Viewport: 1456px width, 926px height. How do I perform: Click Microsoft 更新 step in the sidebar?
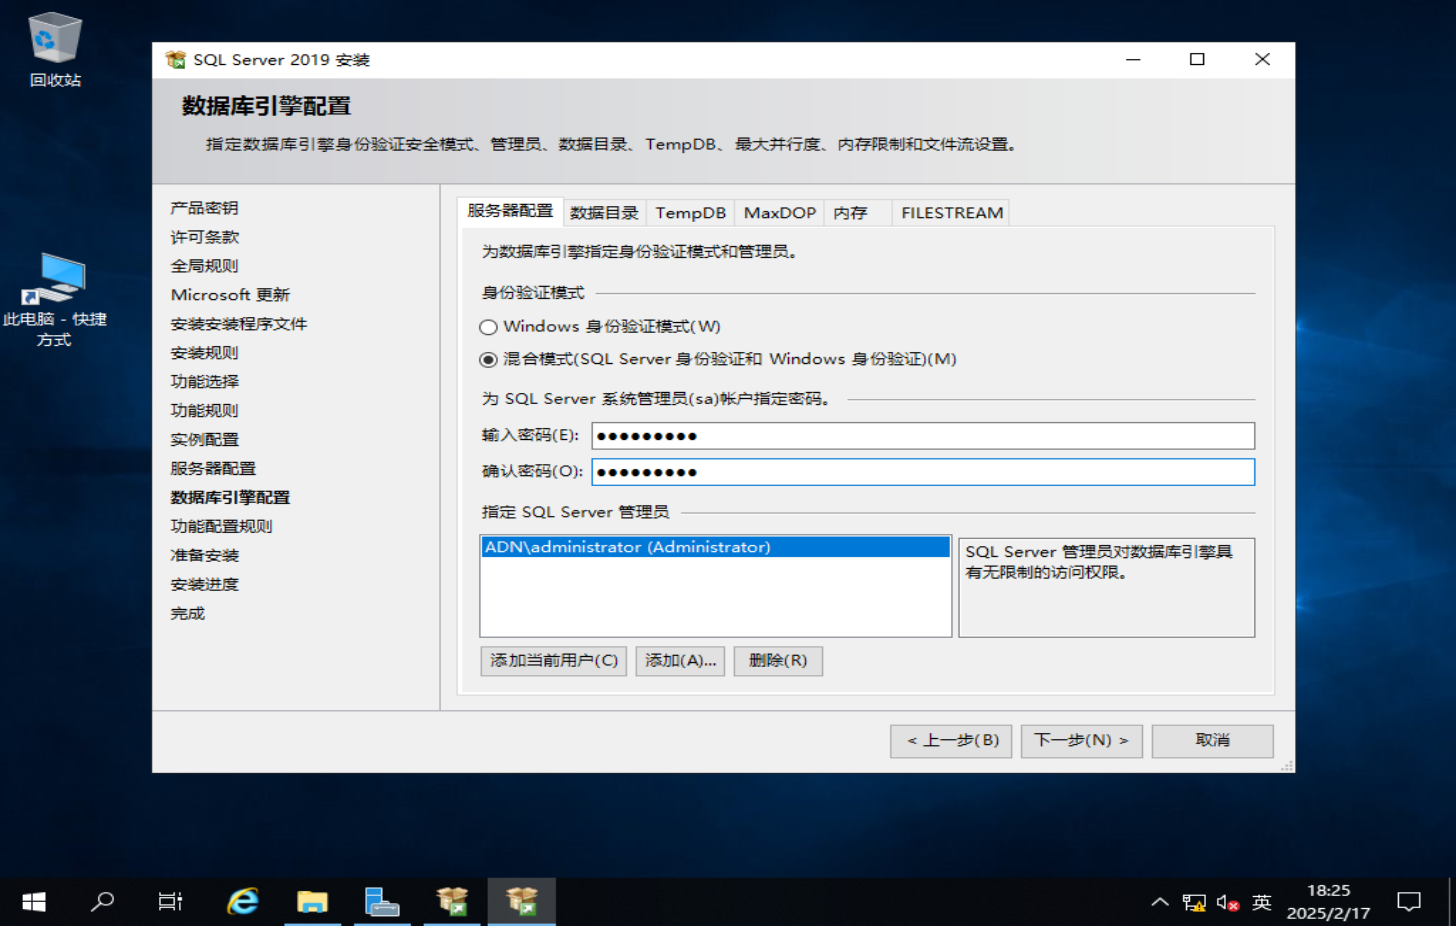[230, 295]
